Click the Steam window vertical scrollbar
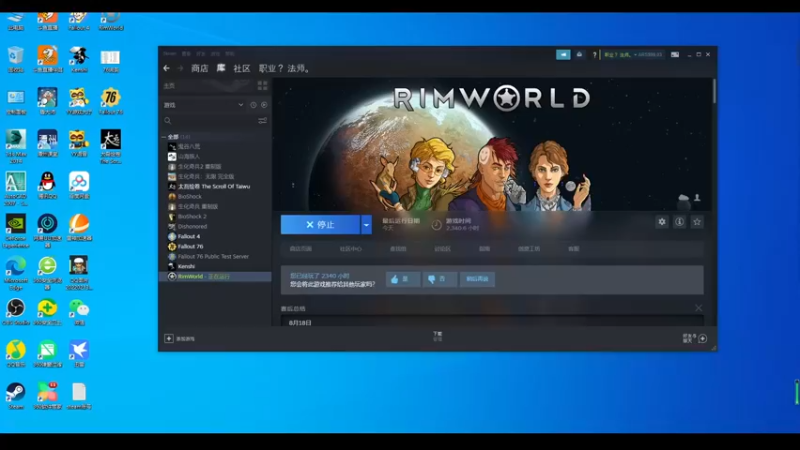Screen dimensions: 800x450 tap(714, 91)
